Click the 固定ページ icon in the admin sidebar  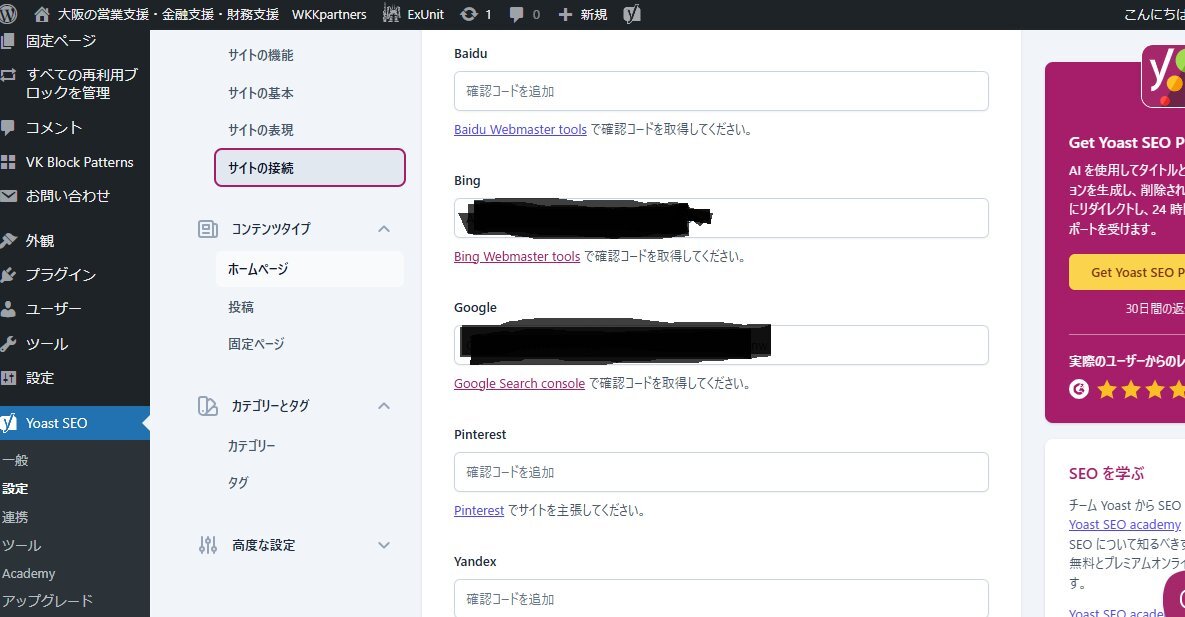(8, 41)
